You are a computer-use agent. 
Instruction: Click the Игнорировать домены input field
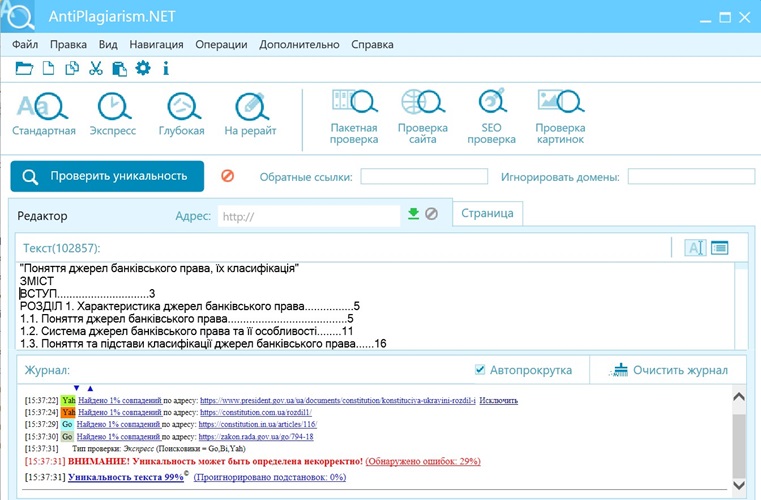691,176
